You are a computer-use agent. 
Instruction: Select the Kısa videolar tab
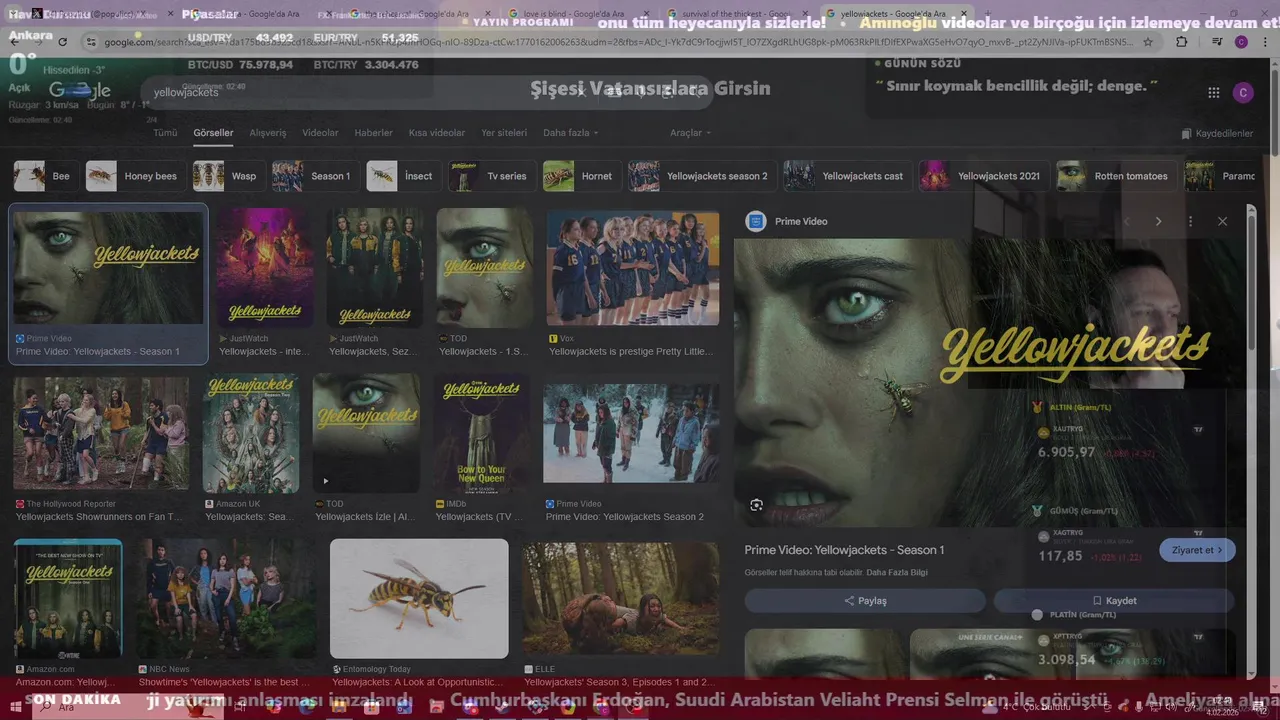437,133
